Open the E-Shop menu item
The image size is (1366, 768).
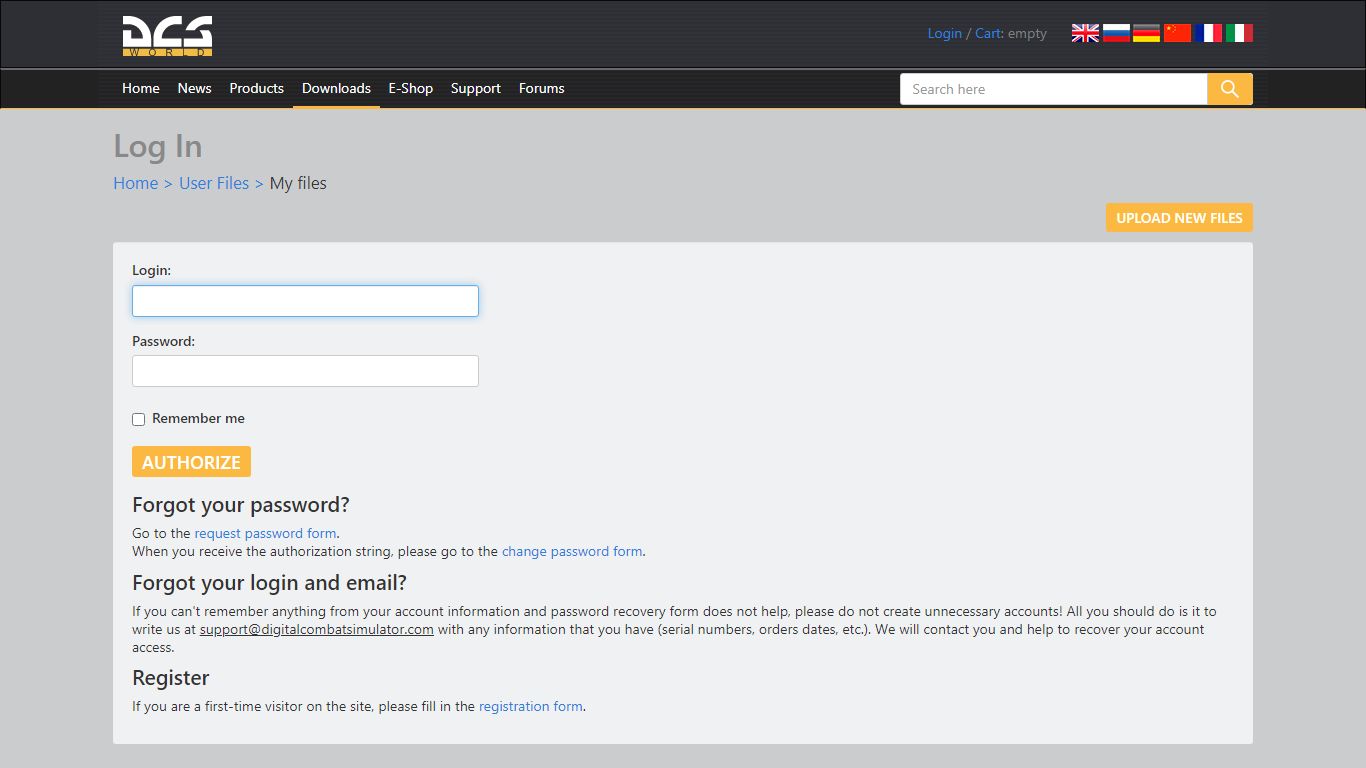[410, 88]
